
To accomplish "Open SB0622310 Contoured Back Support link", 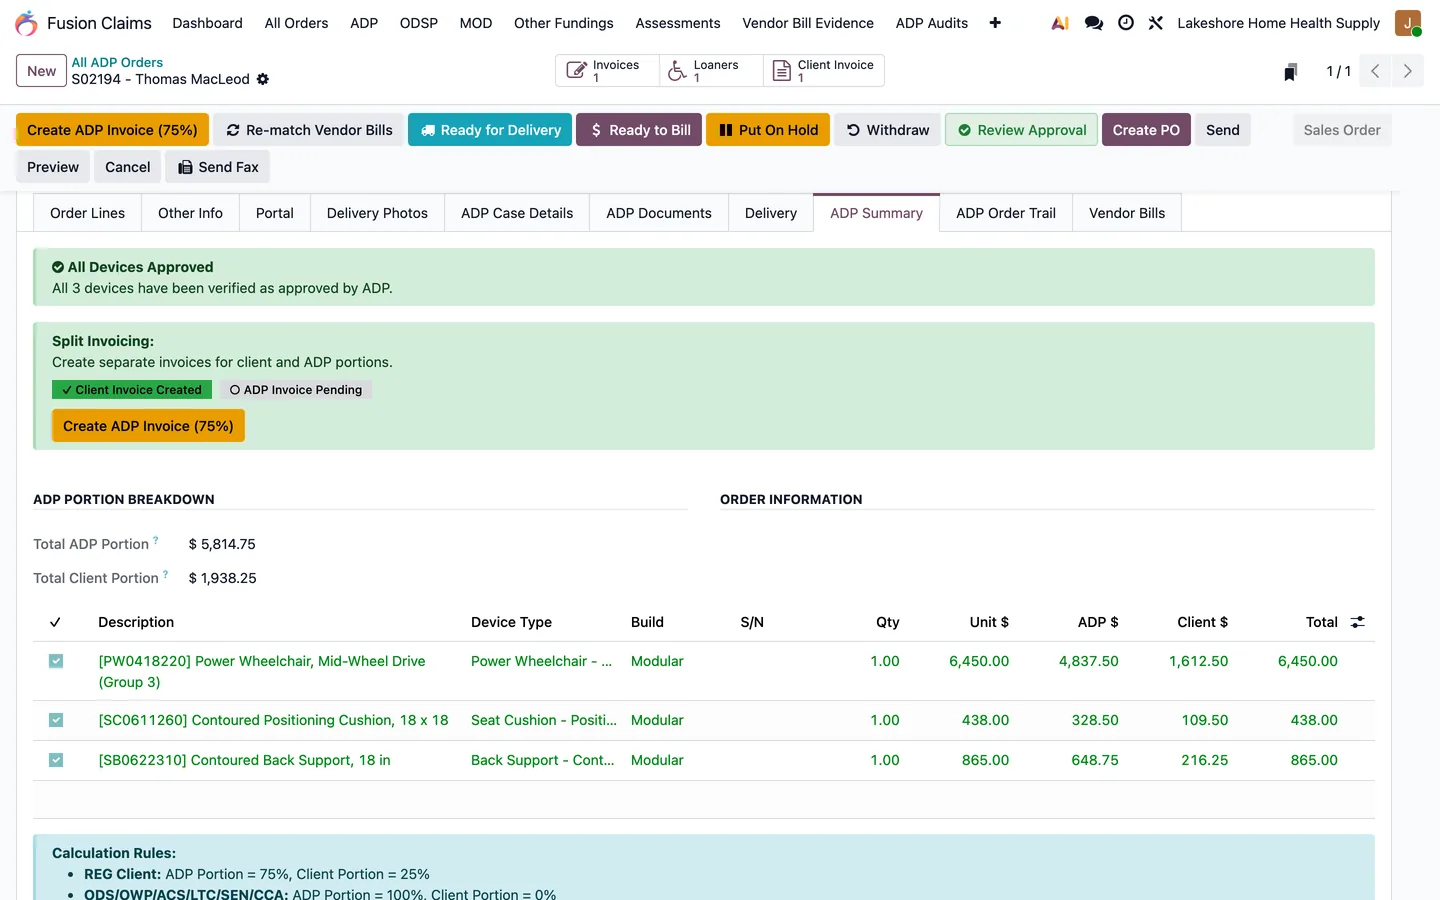I will pos(244,760).
